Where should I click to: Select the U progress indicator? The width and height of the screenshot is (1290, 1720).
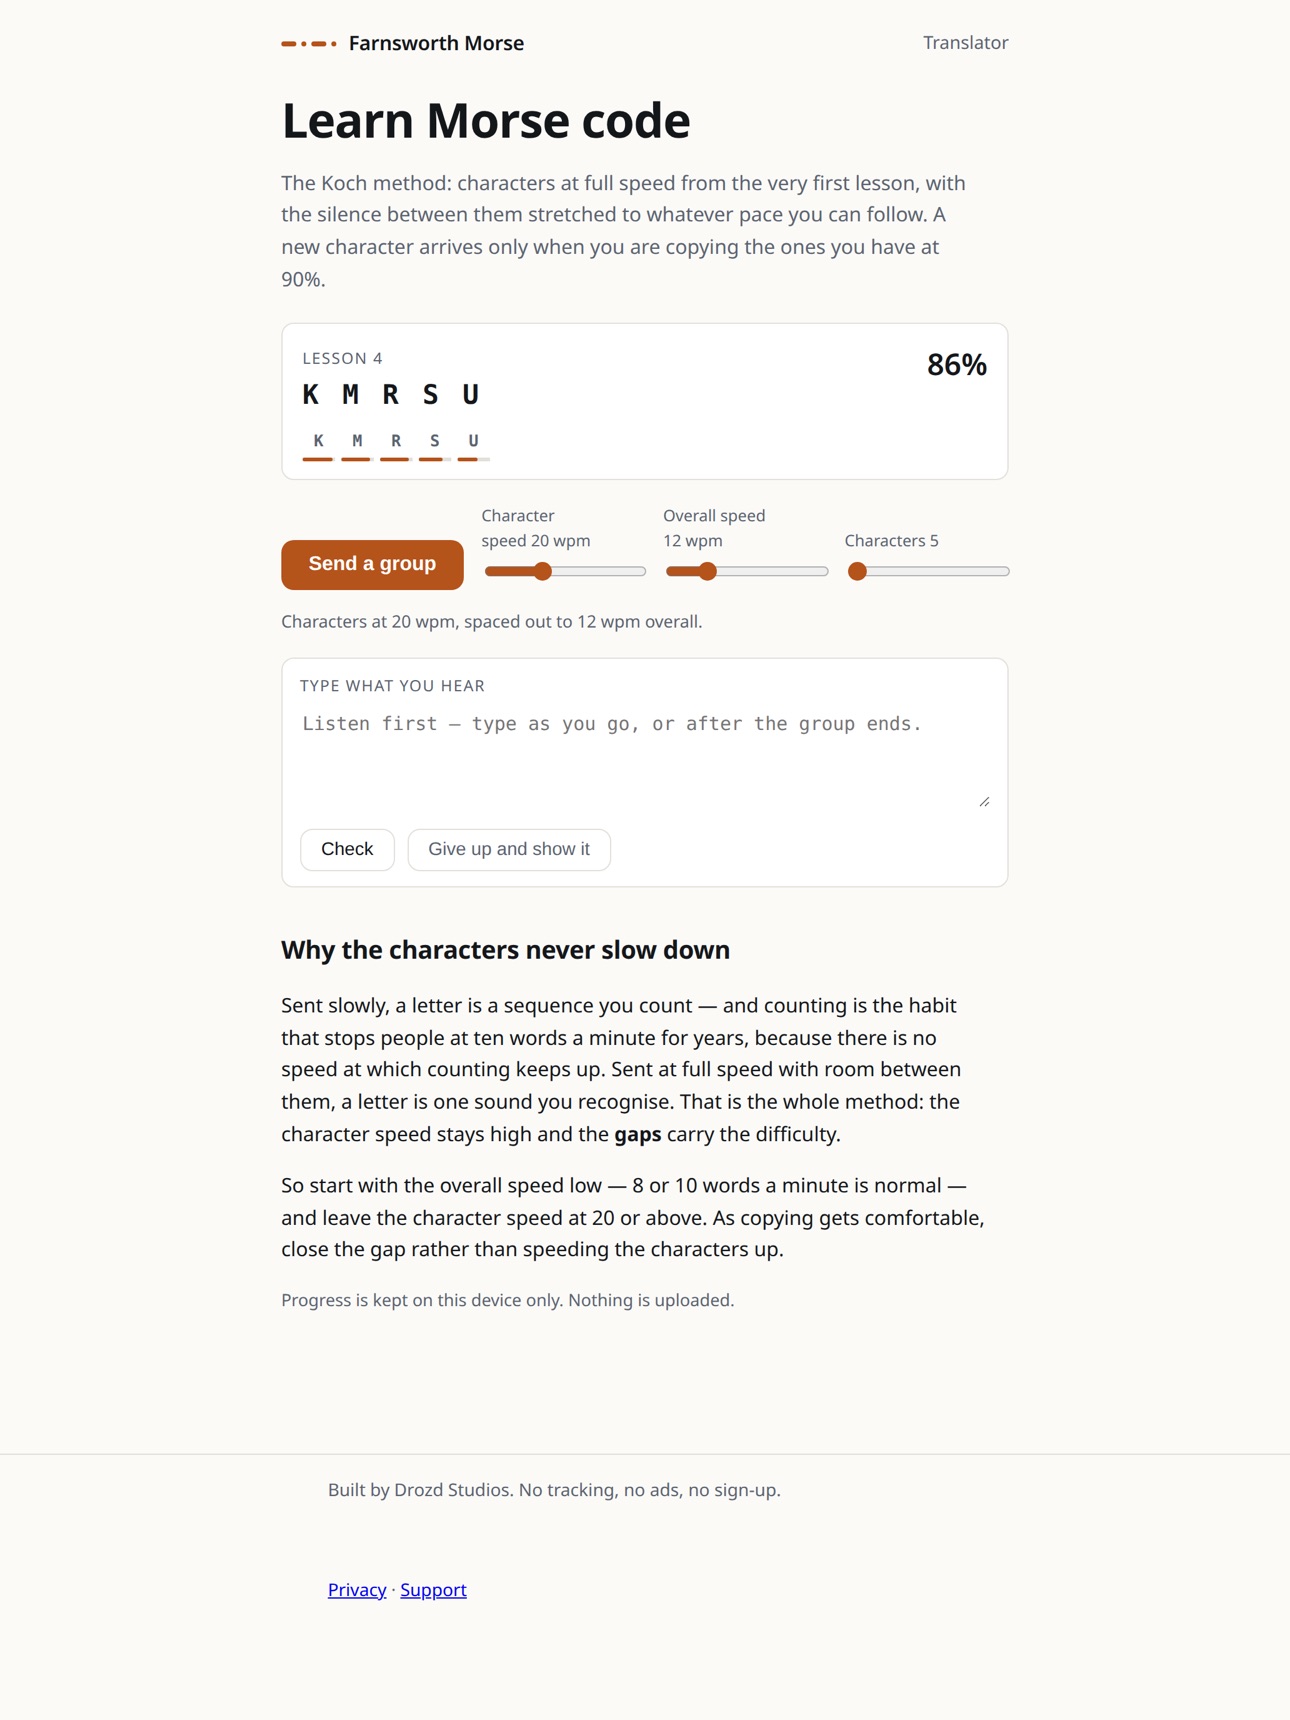coord(473,446)
